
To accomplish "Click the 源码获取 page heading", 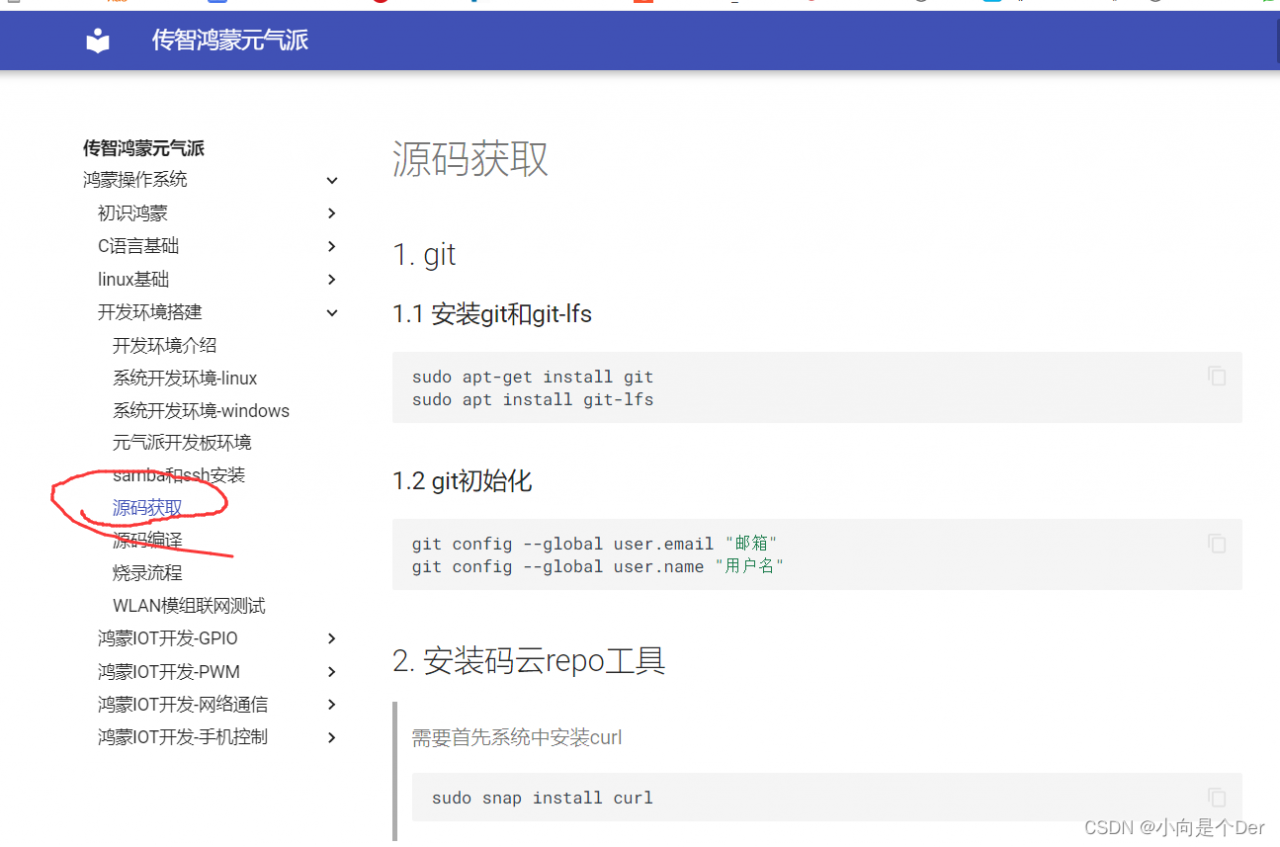I will point(470,159).
